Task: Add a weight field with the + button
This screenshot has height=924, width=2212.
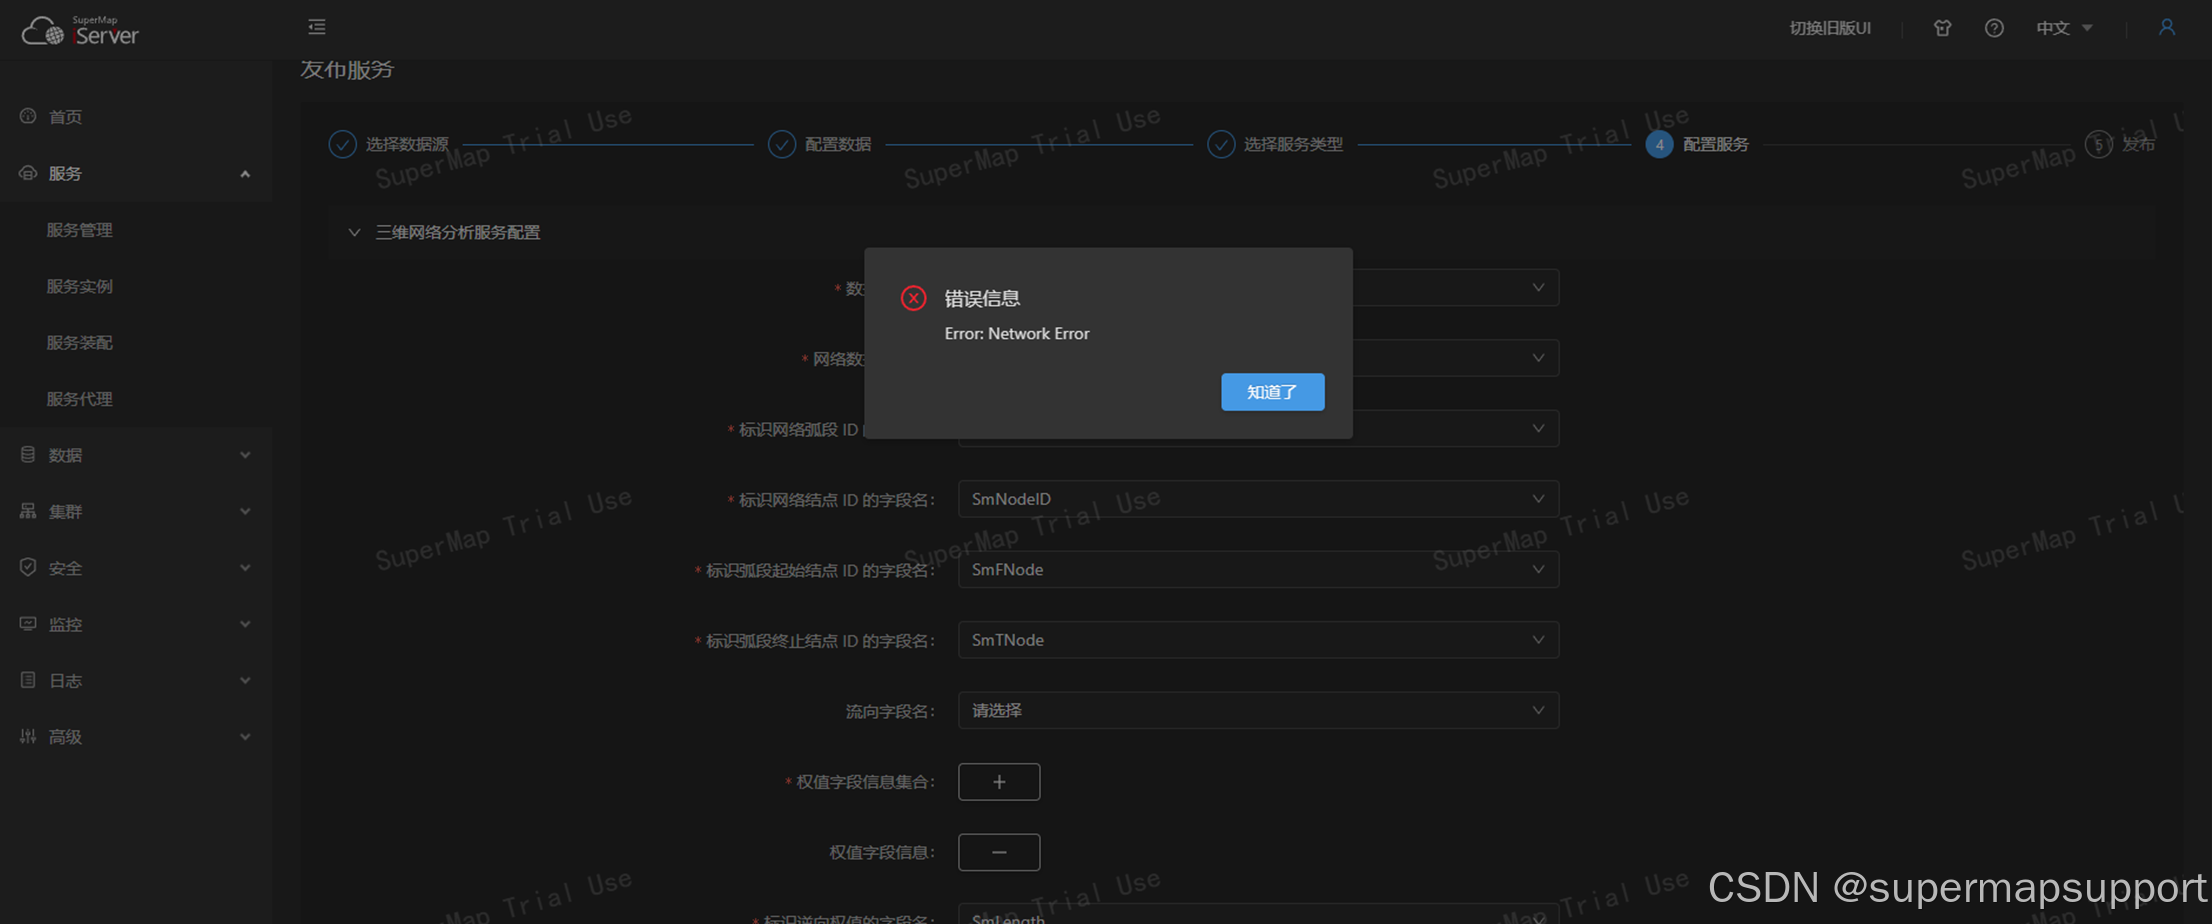Action: click(x=998, y=781)
